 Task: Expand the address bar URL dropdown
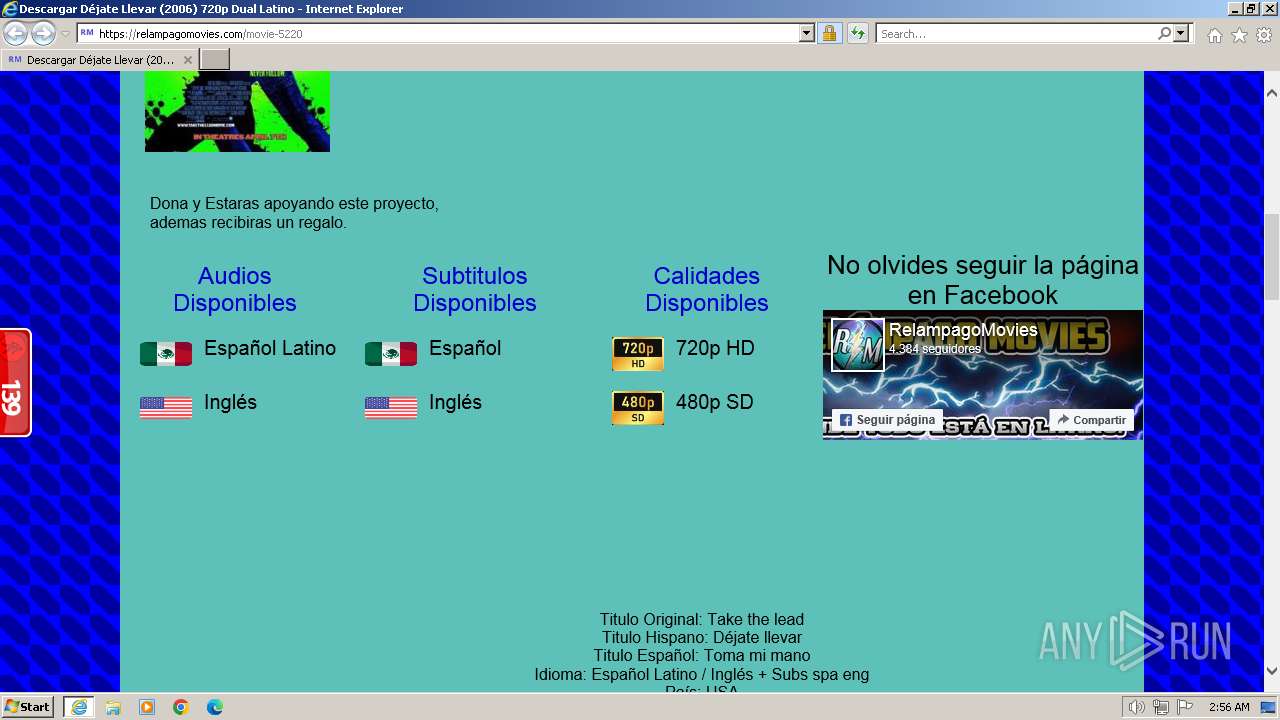(x=807, y=34)
